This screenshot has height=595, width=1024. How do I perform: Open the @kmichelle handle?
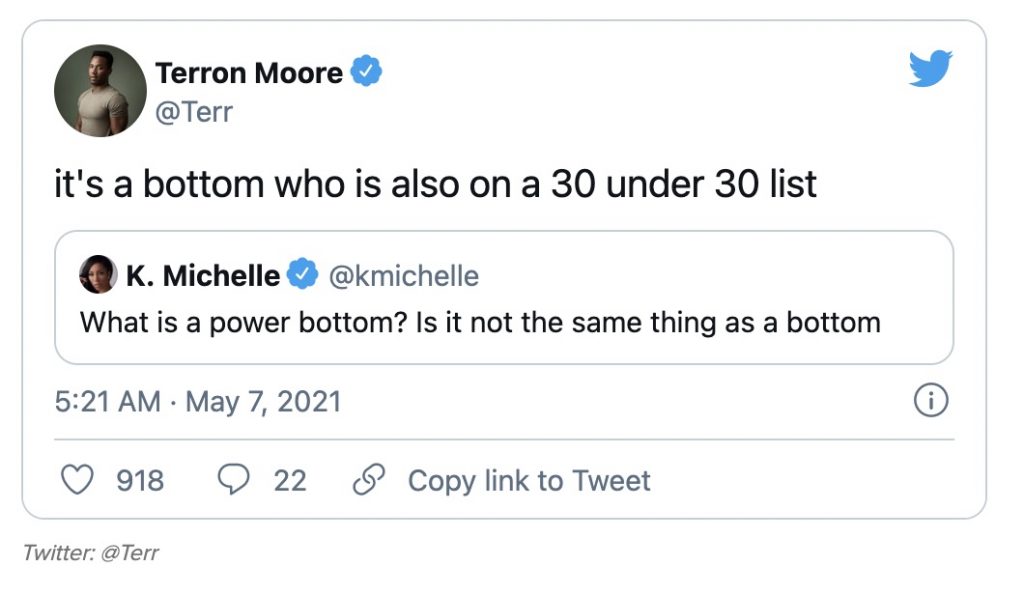(404, 276)
